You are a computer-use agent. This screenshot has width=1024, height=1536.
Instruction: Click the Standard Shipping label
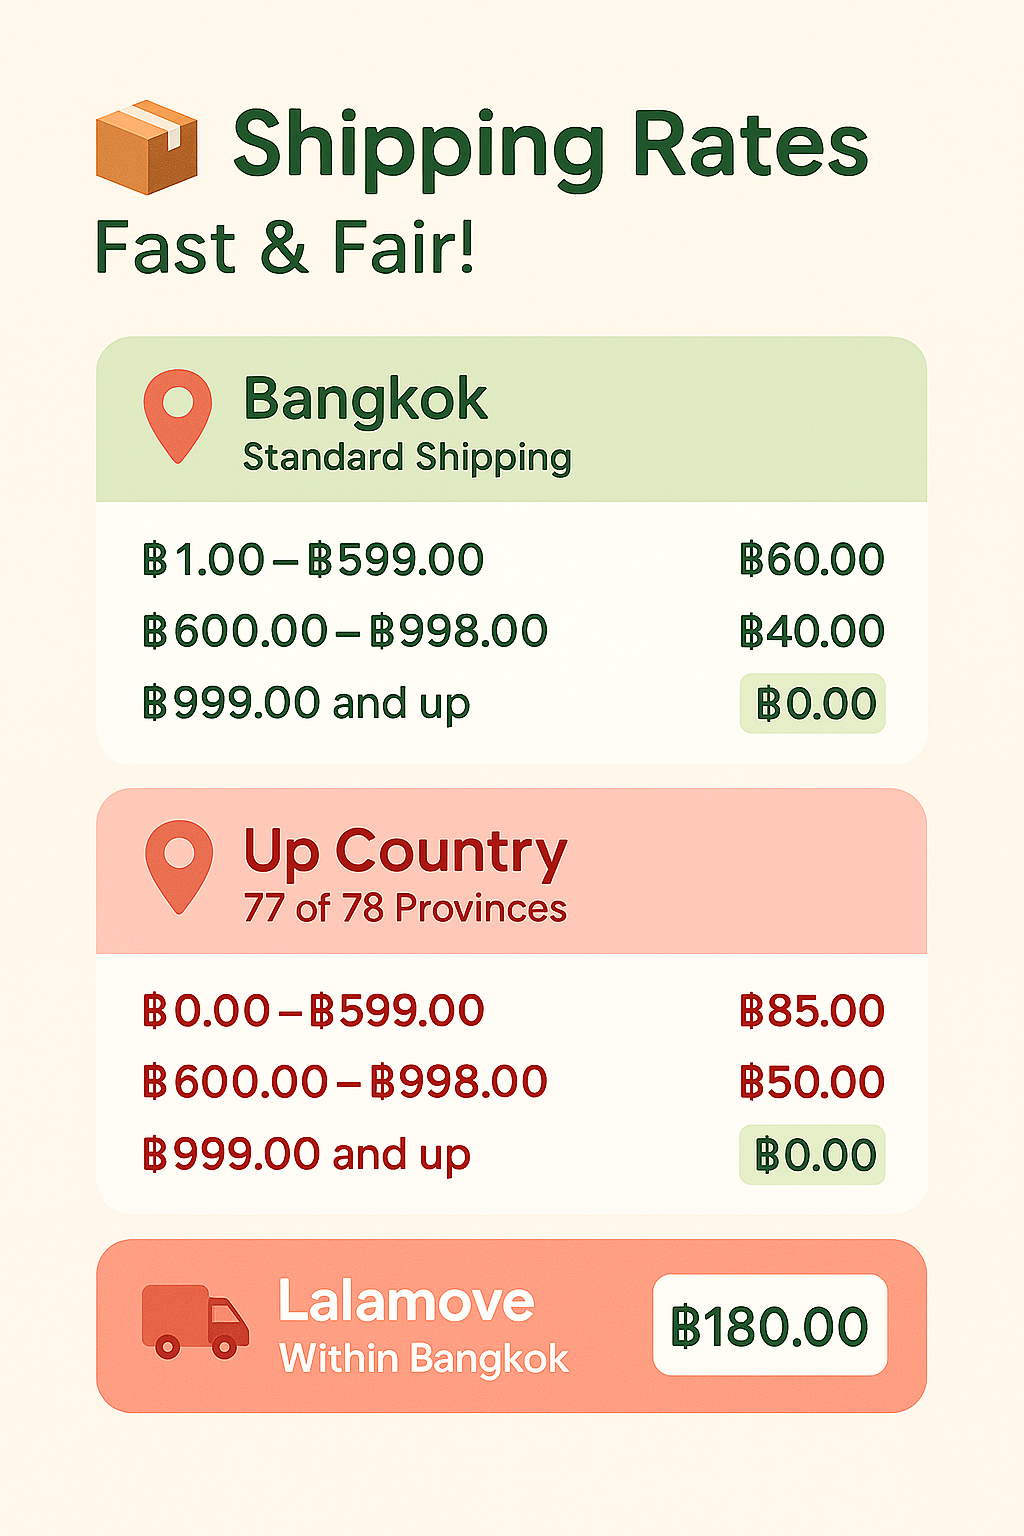[407, 458]
